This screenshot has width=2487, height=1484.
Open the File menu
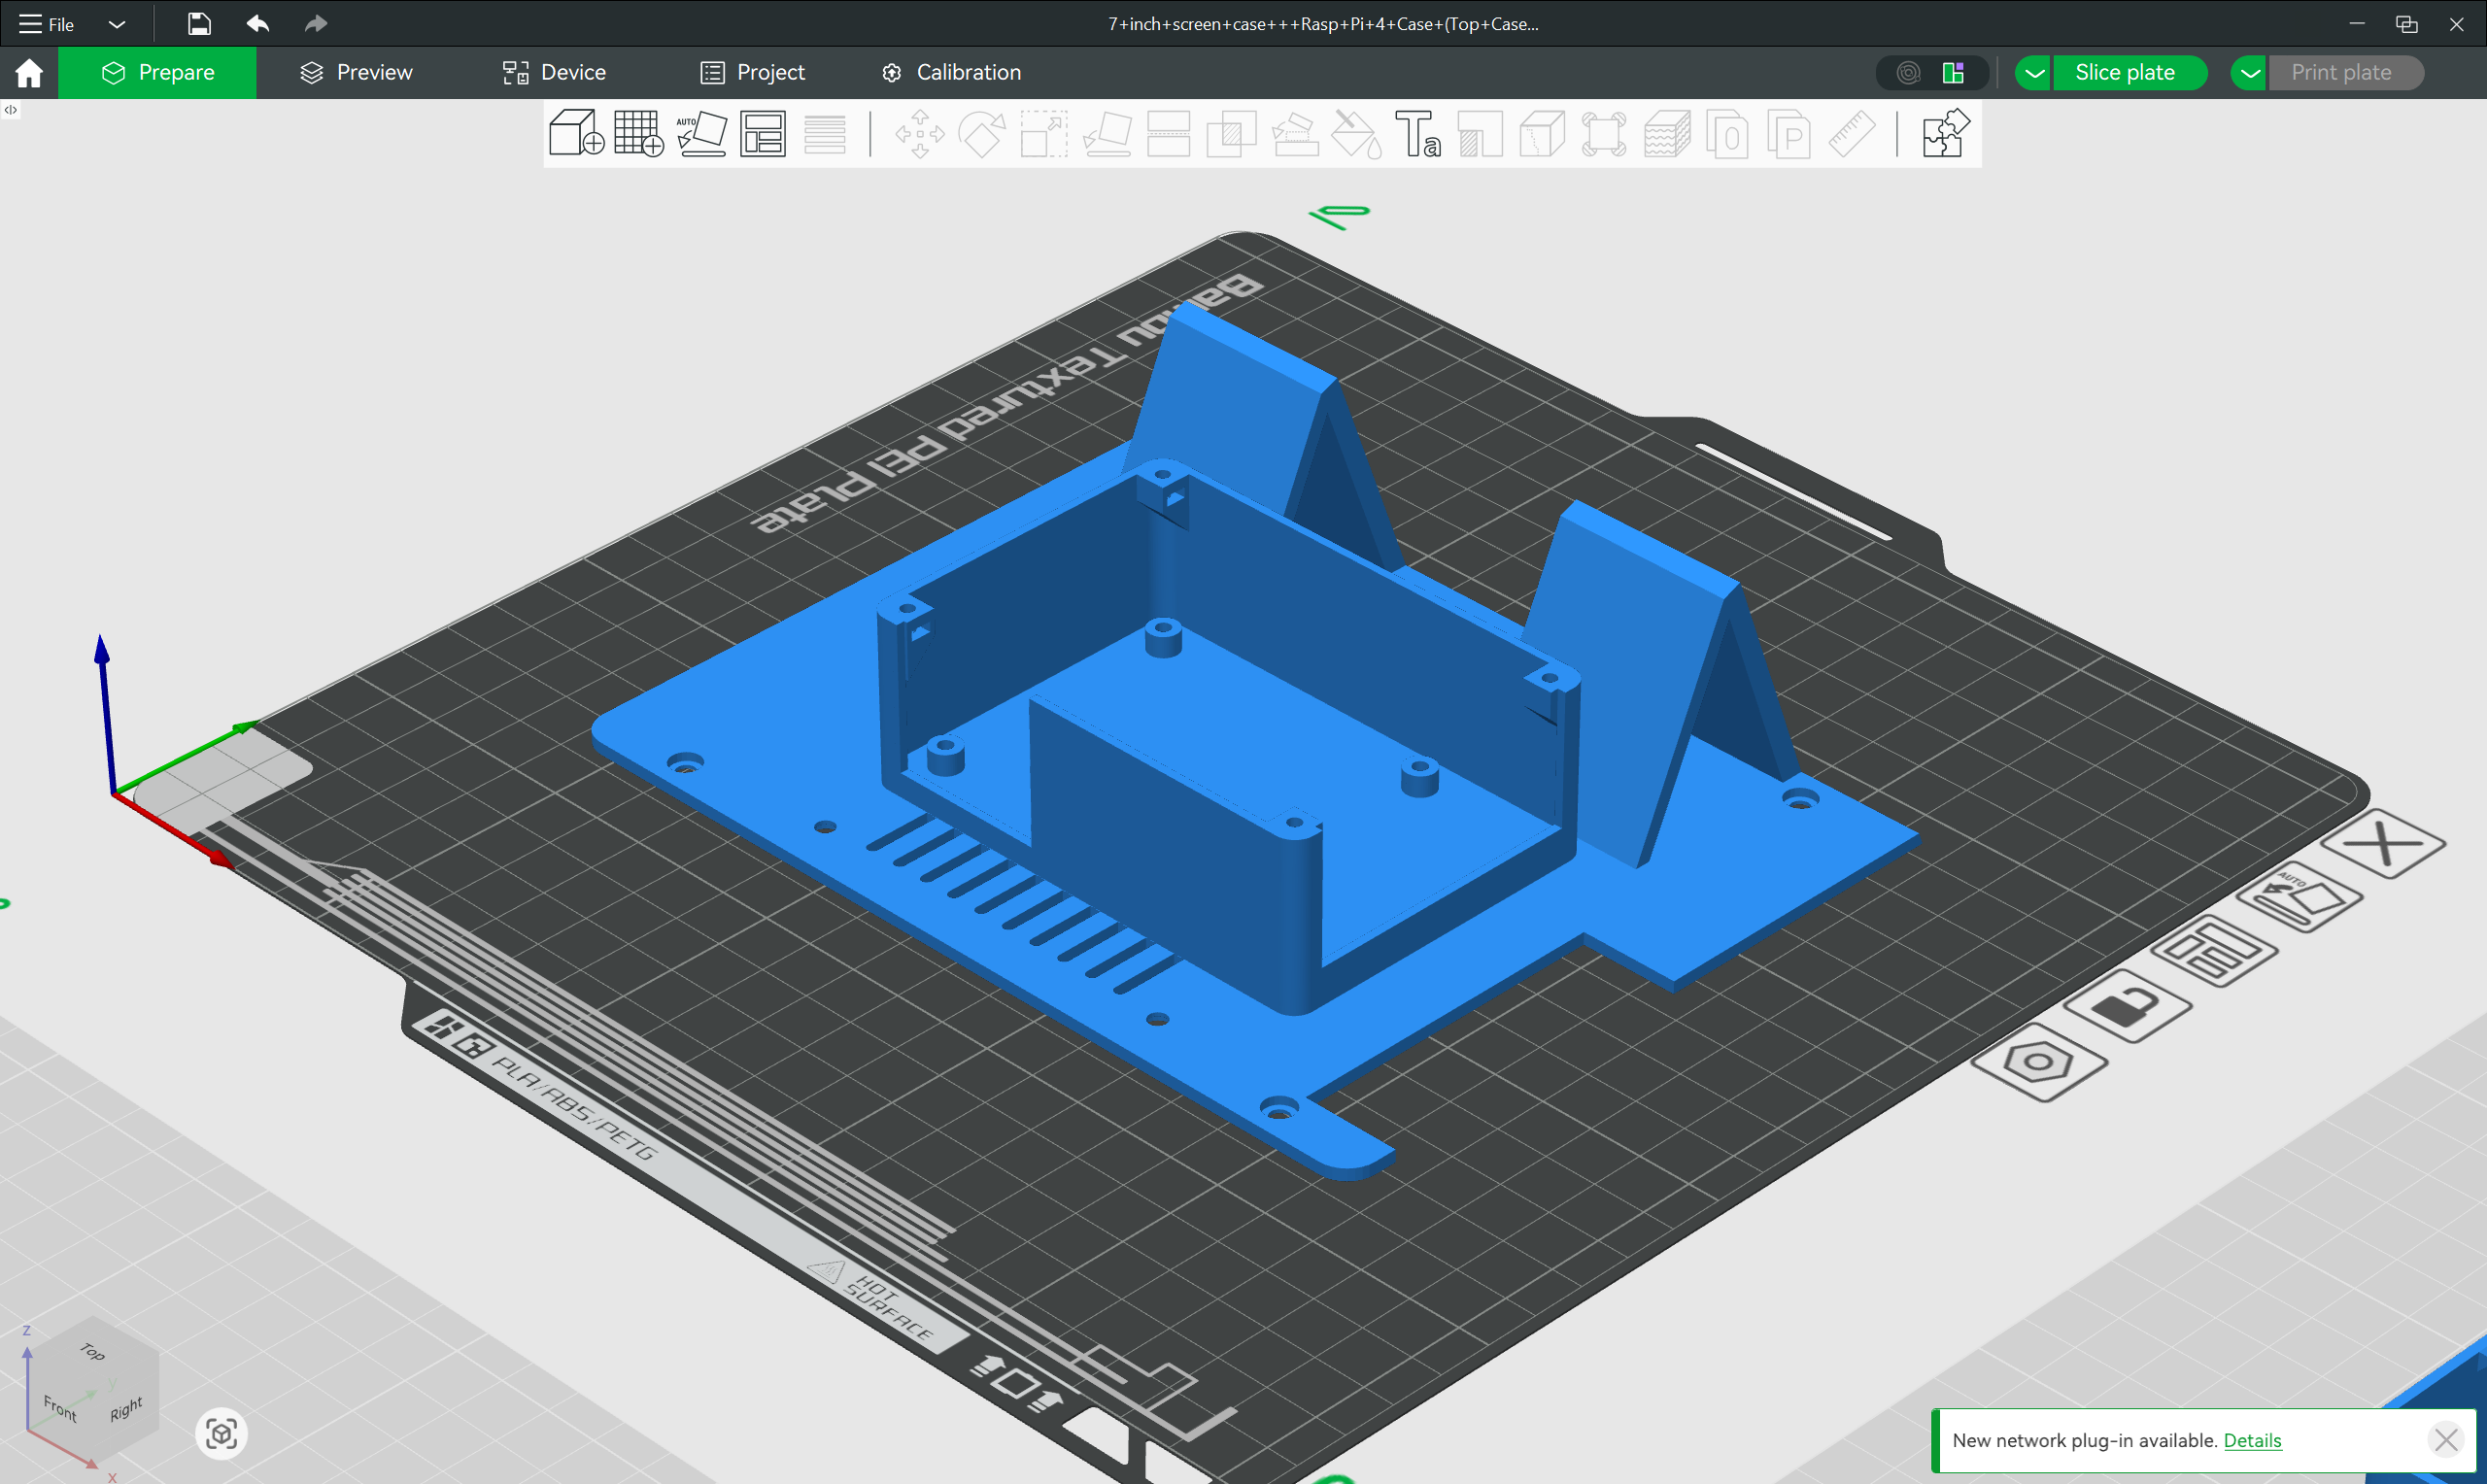click(x=46, y=24)
